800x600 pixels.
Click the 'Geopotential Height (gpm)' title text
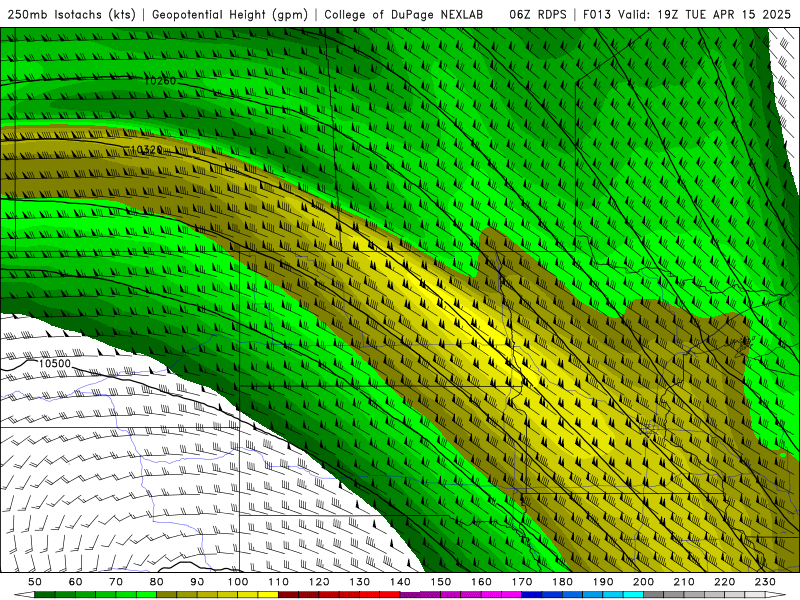pos(230,14)
